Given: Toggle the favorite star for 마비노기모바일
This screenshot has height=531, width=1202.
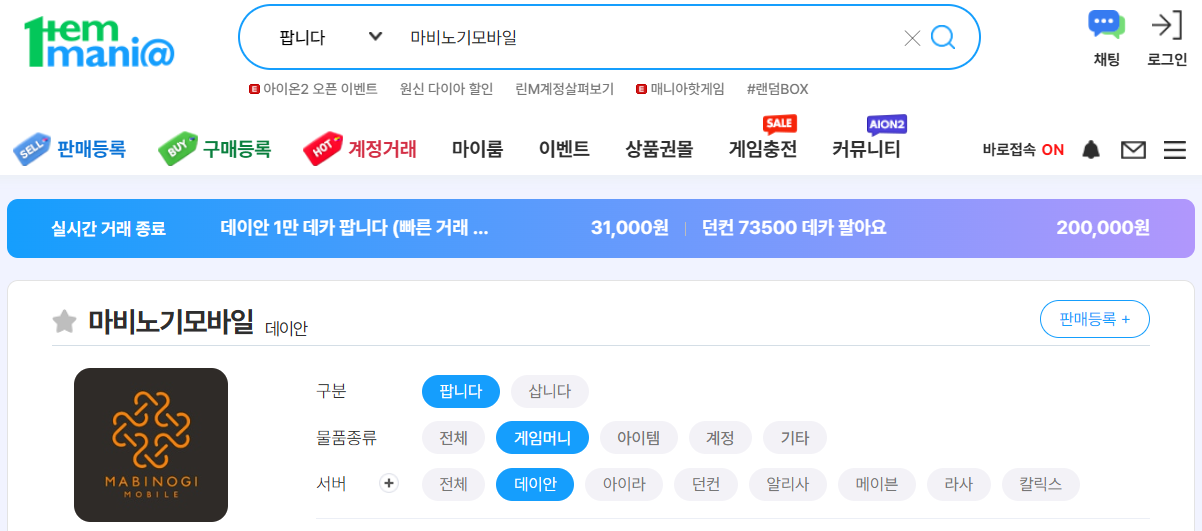Looking at the screenshot, I should (x=64, y=321).
